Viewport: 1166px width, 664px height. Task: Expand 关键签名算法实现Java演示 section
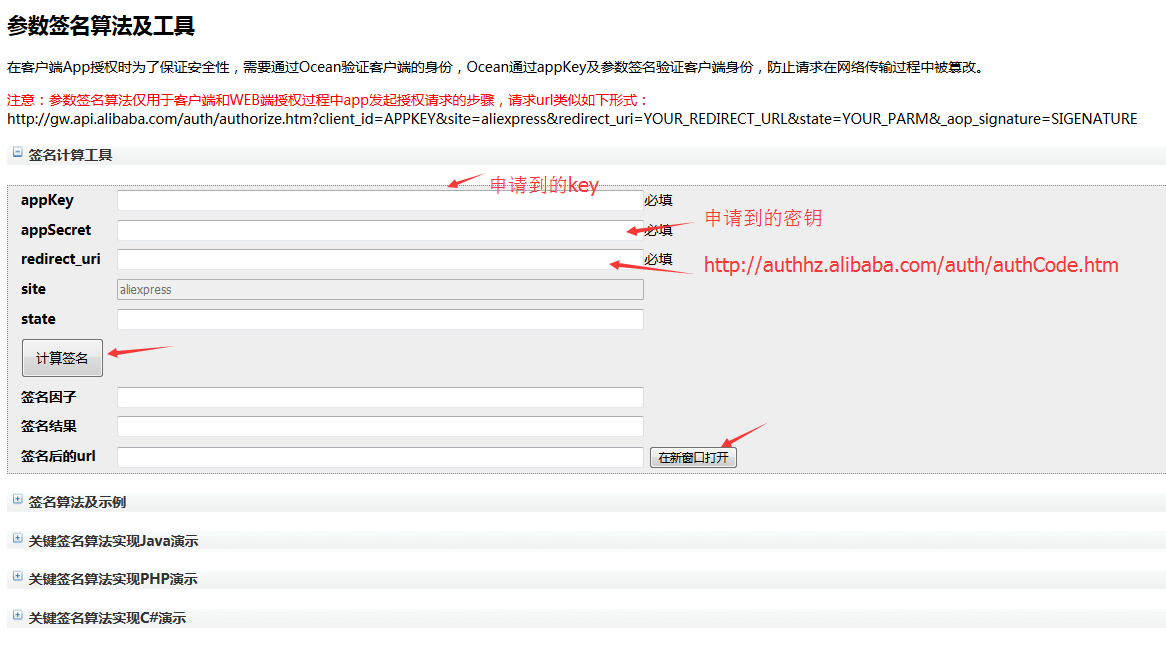pyautogui.click(x=17, y=538)
